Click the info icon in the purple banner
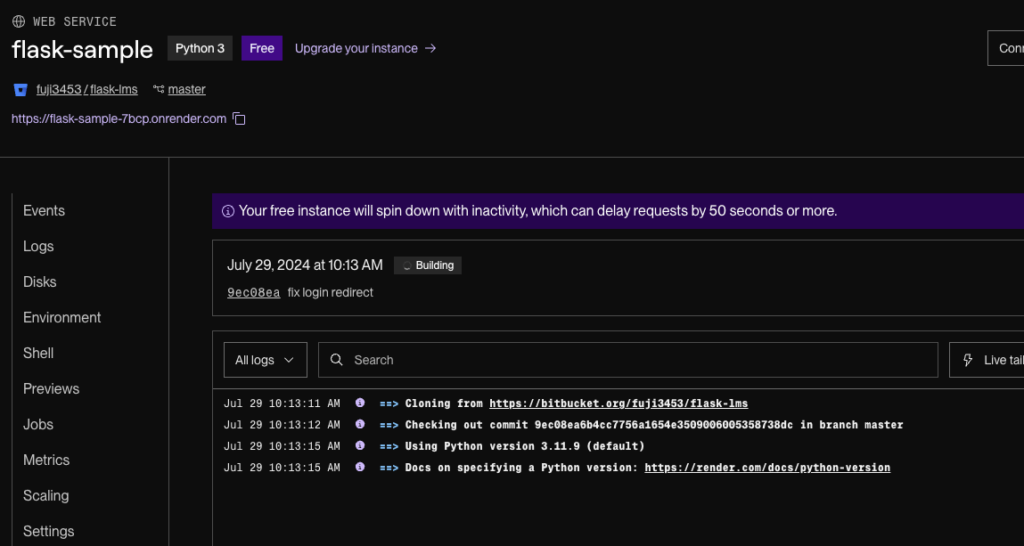Viewport: 1024px width, 546px height. click(228, 211)
